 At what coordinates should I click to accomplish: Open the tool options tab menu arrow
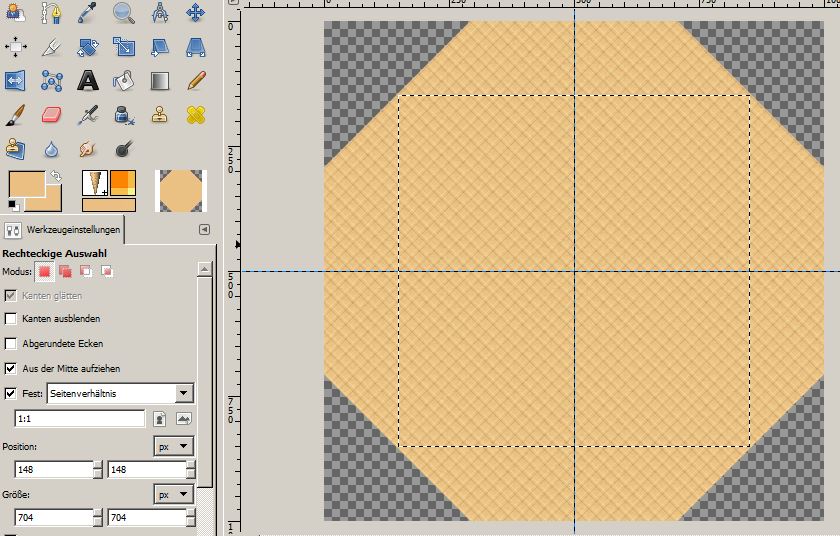click(x=204, y=229)
